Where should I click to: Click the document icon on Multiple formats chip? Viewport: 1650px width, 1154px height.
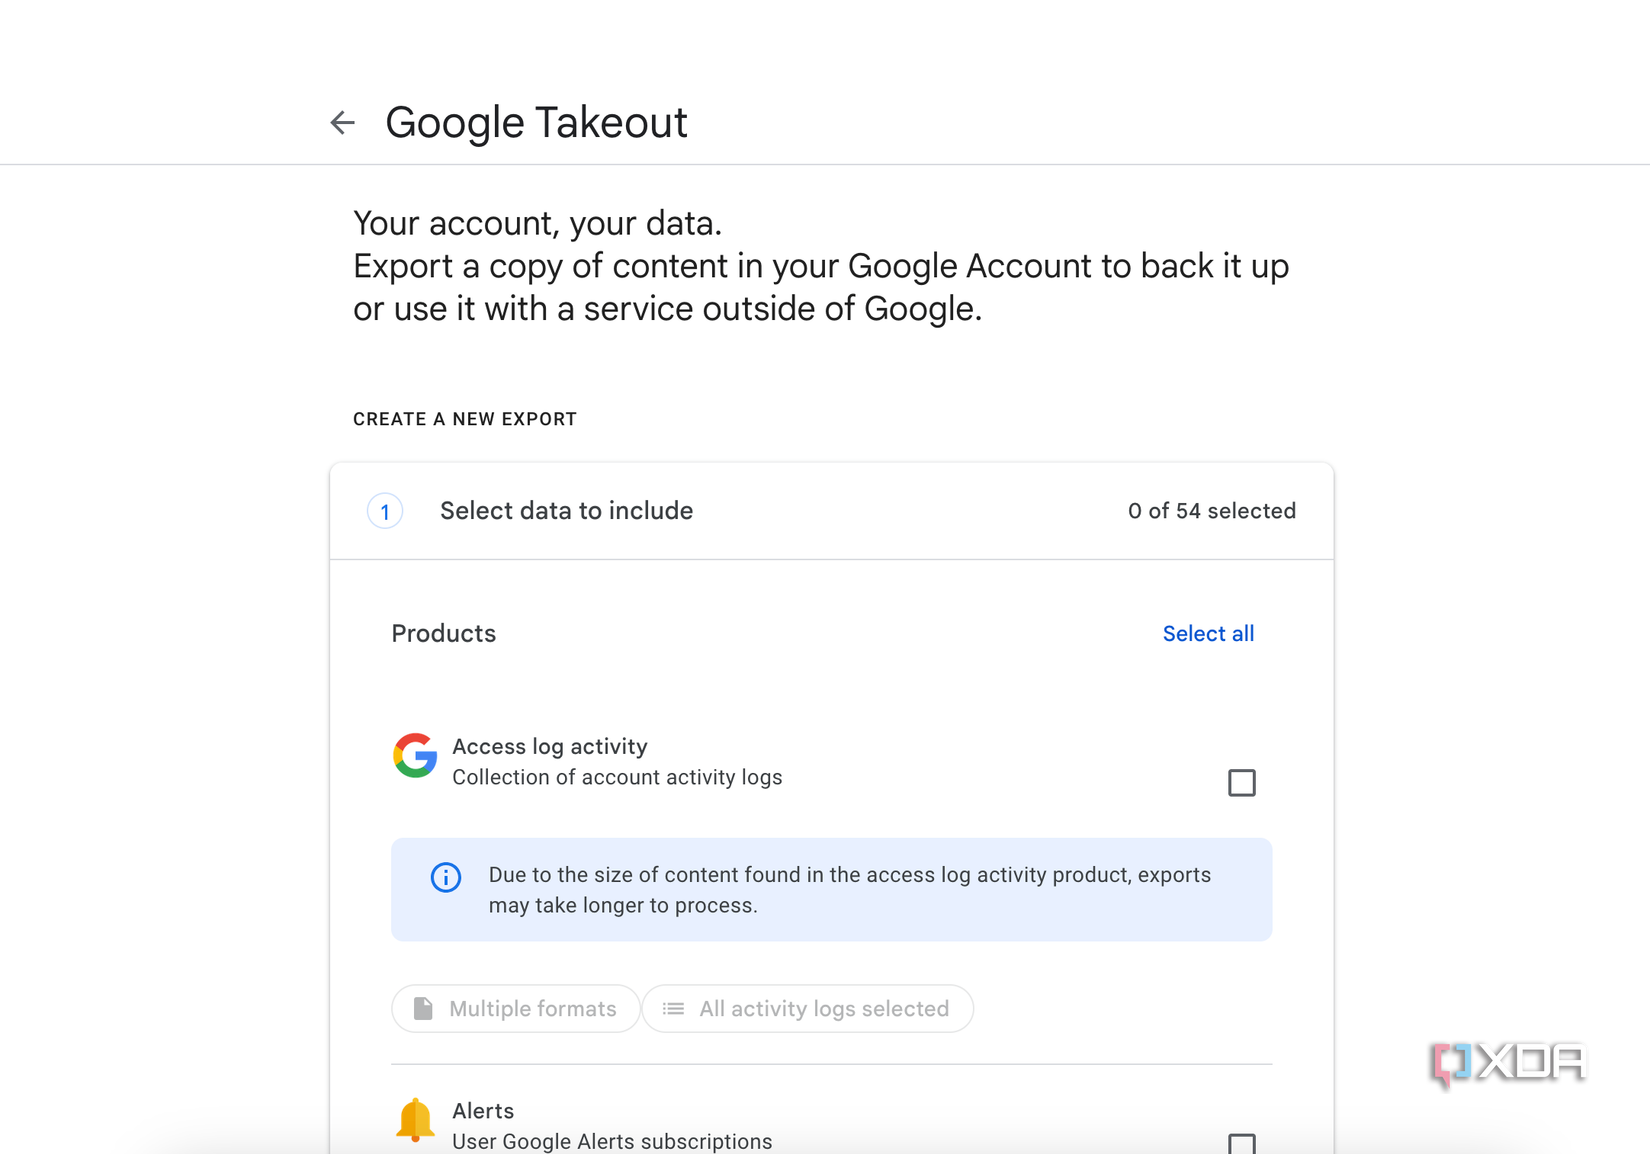coord(423,1008)
